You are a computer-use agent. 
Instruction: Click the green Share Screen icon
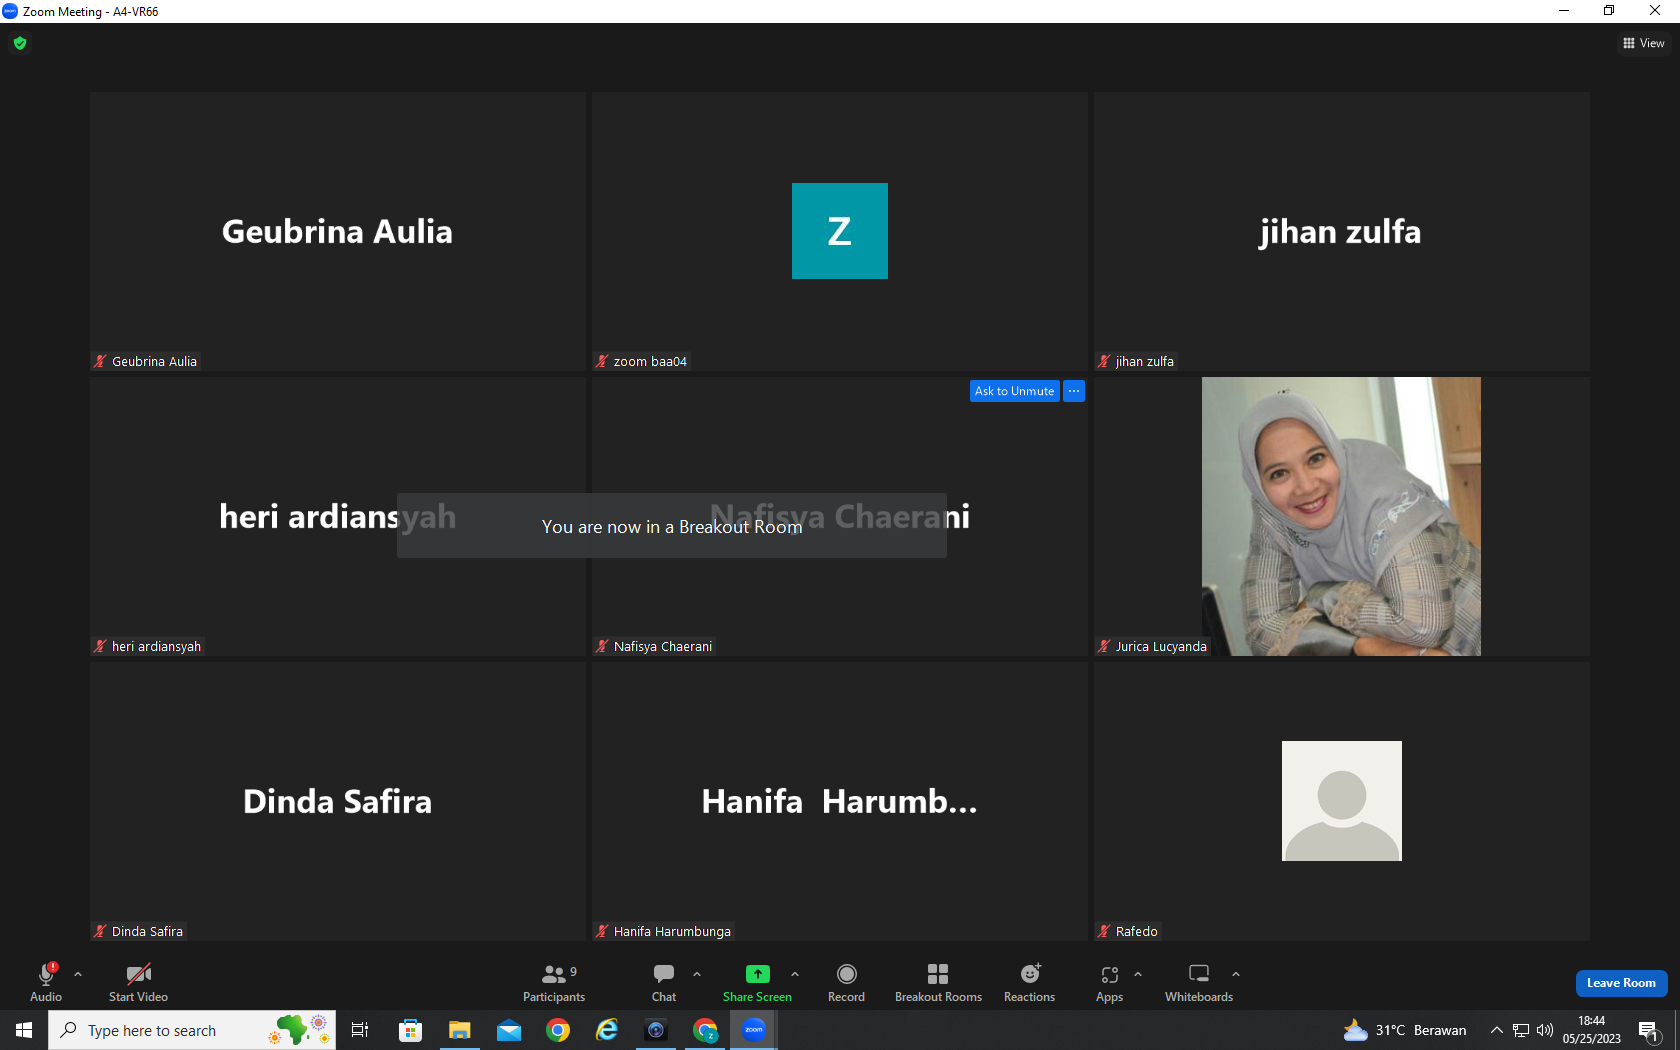[758, 974]
